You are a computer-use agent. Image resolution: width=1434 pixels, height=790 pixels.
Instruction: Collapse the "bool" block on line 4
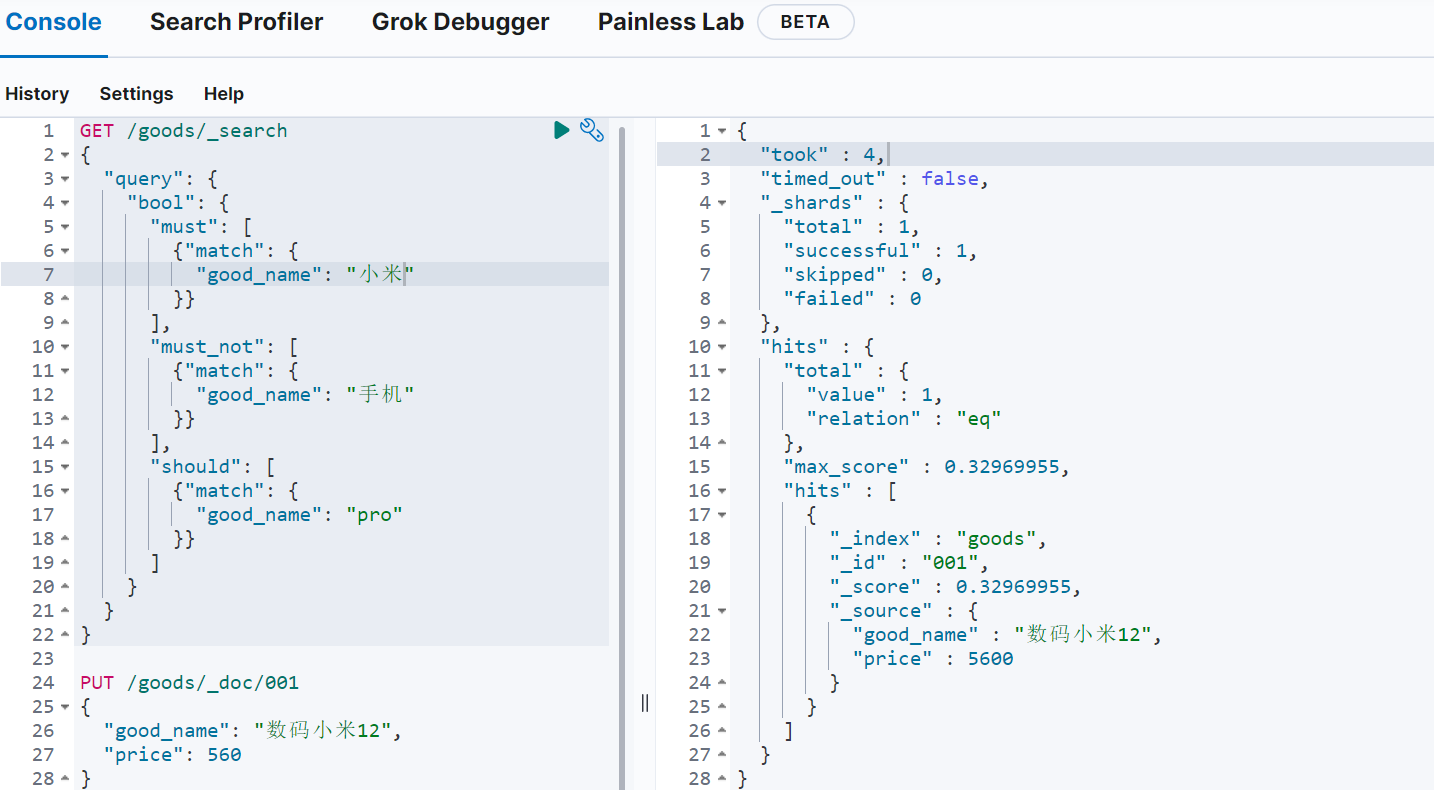(x=65, y=203)
